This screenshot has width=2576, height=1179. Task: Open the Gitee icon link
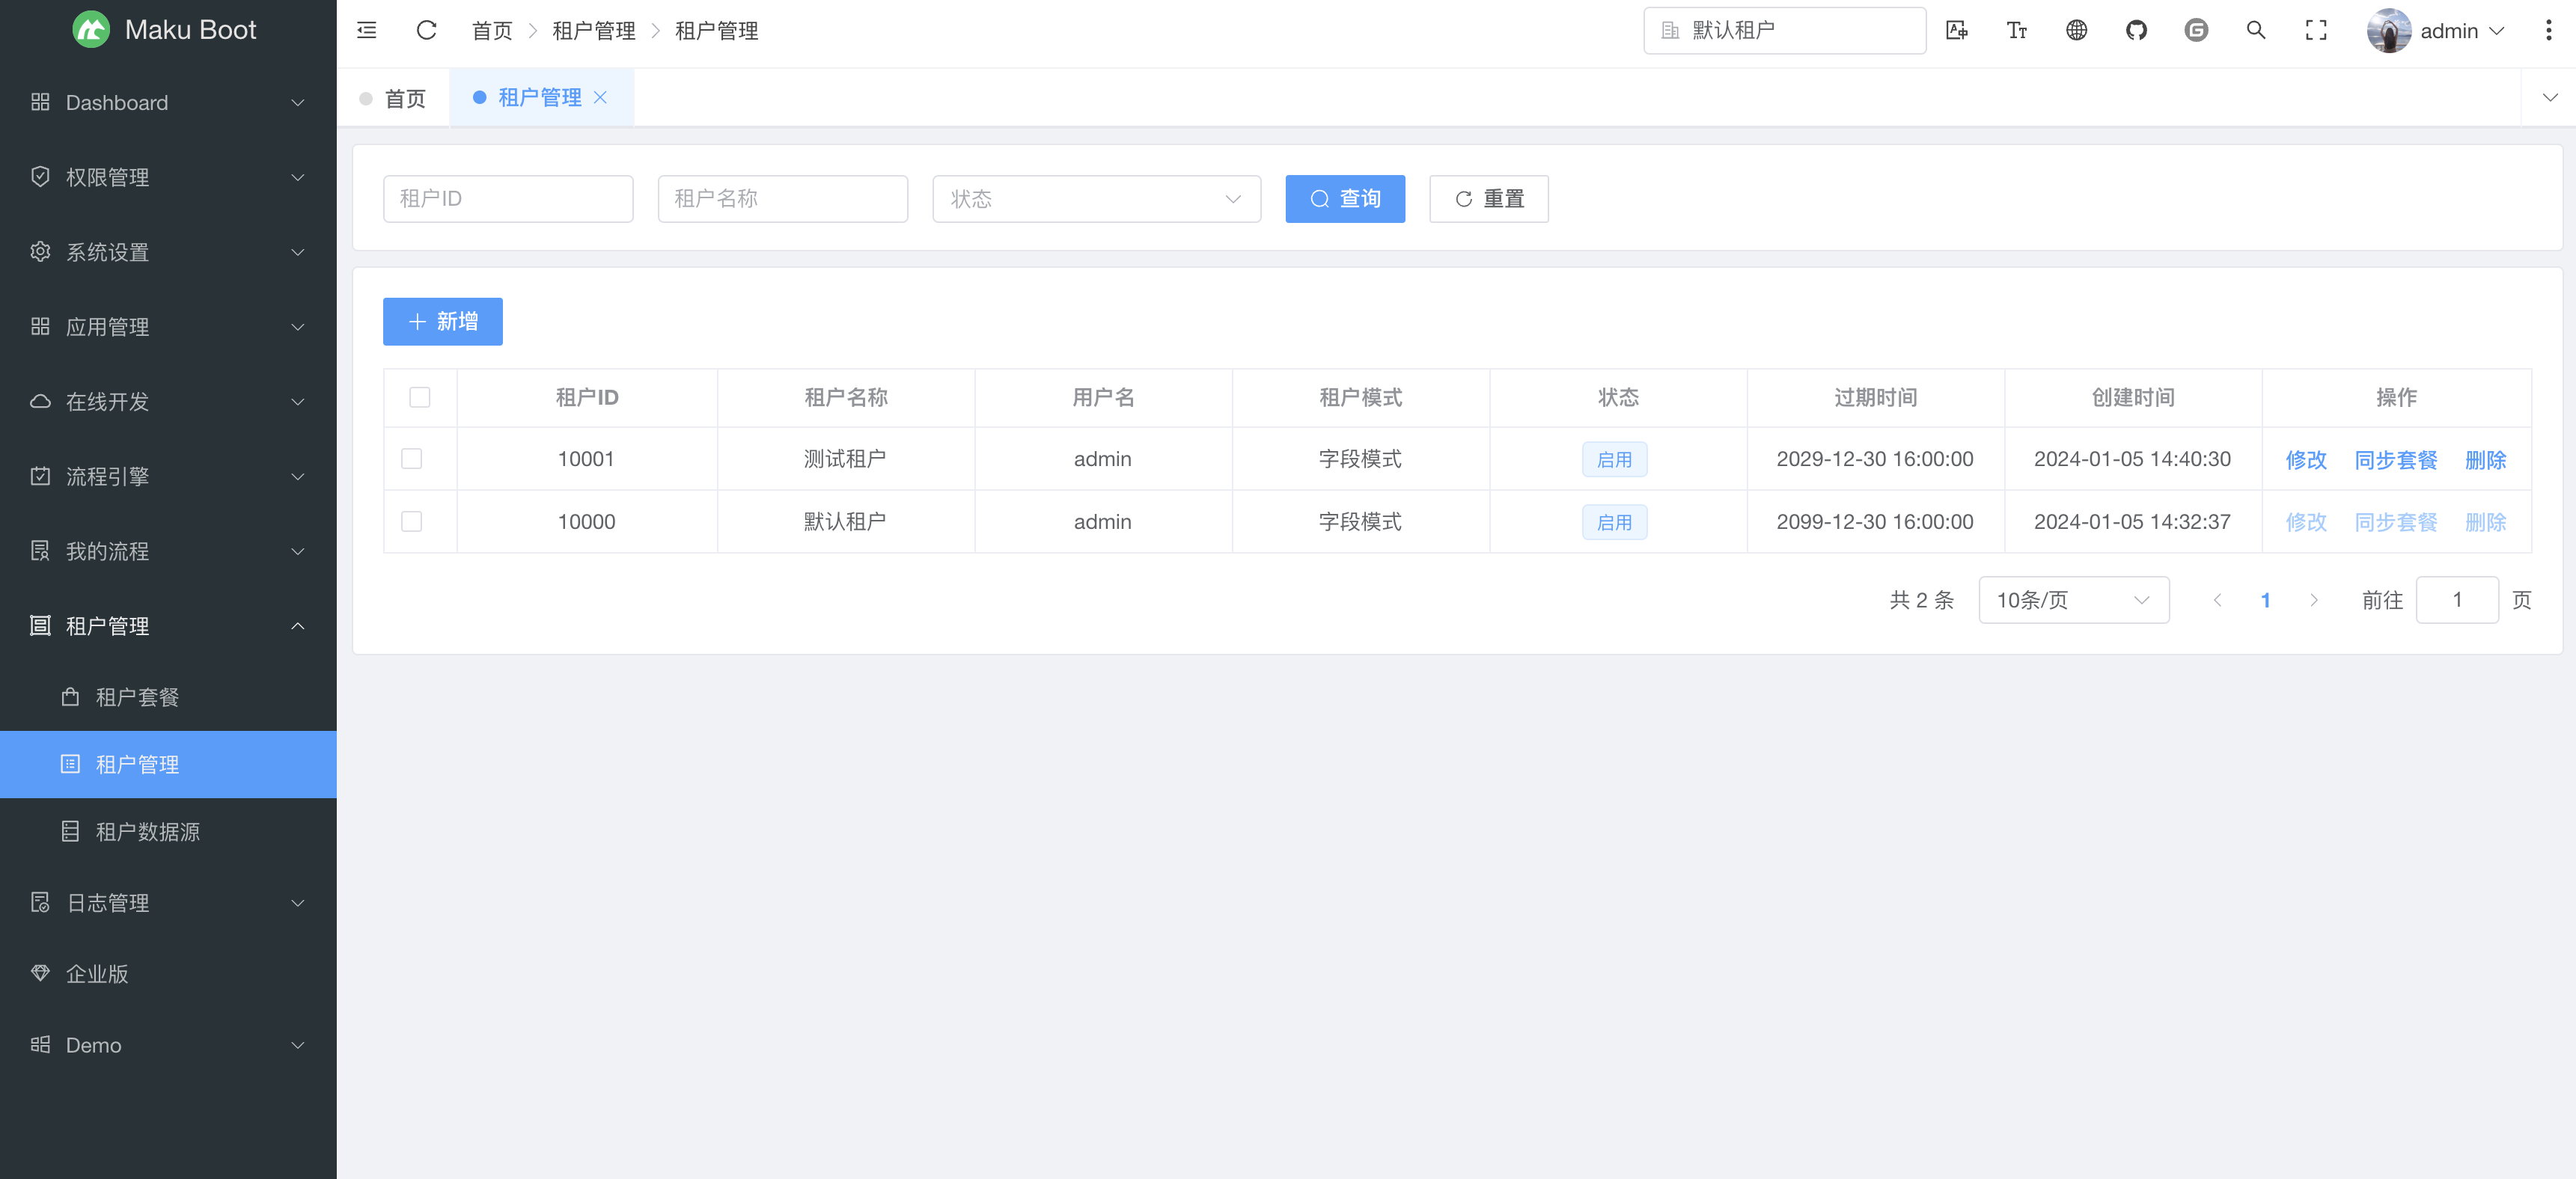click(2196, 30)
